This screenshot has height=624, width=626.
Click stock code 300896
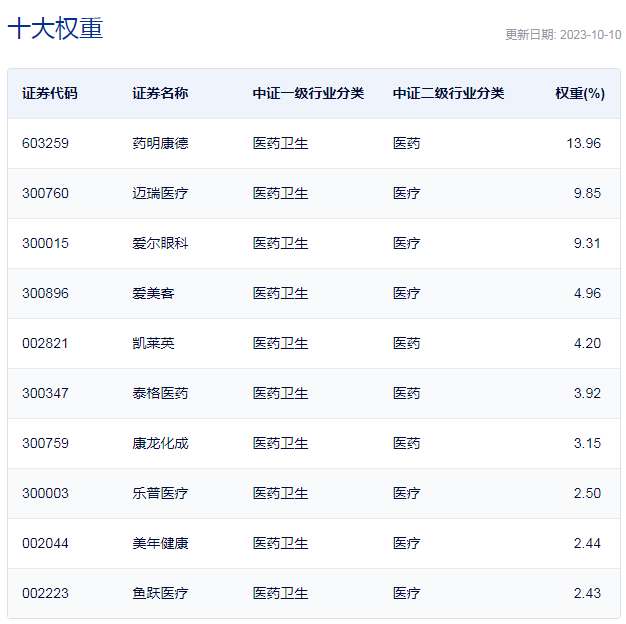coord(45,293)
